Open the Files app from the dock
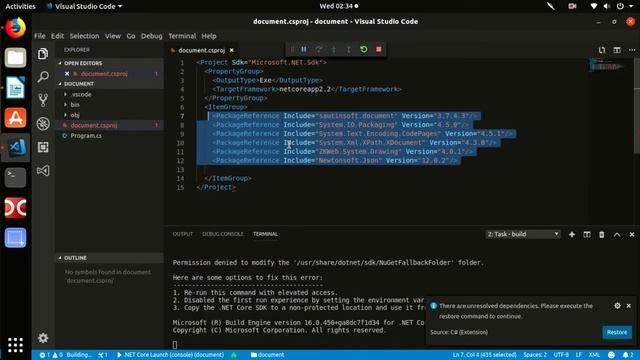Viewport: 640px width, 360px height. [16, 58]
